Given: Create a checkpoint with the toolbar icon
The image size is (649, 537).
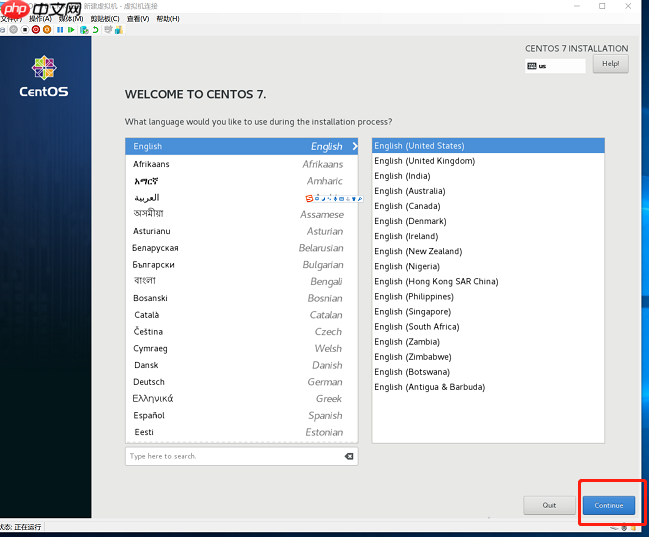Looking at the screenshot, I should tap(84, 30).
